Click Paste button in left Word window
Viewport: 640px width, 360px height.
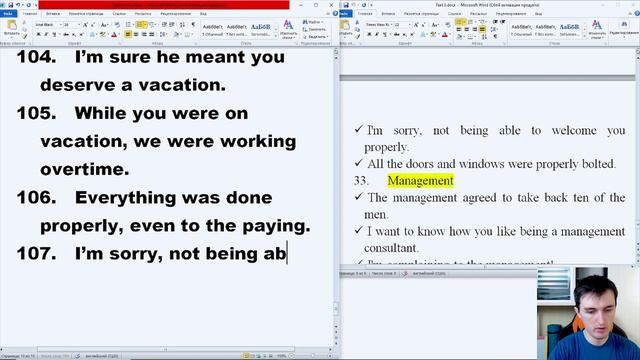12,28
